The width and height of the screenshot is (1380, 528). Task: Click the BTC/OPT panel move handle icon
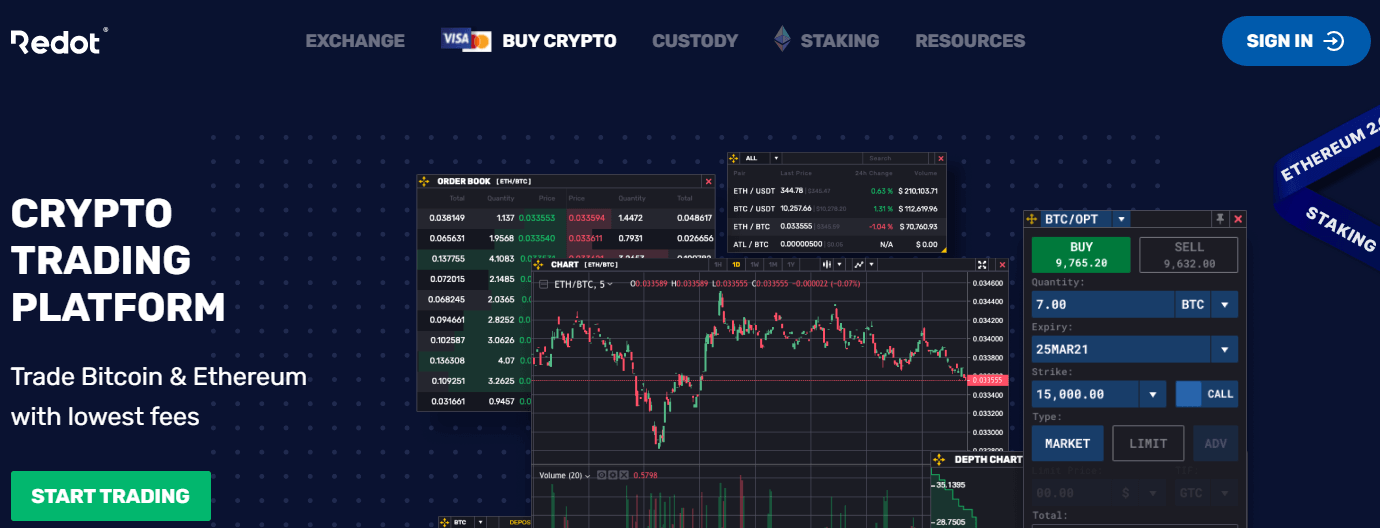1031,219
